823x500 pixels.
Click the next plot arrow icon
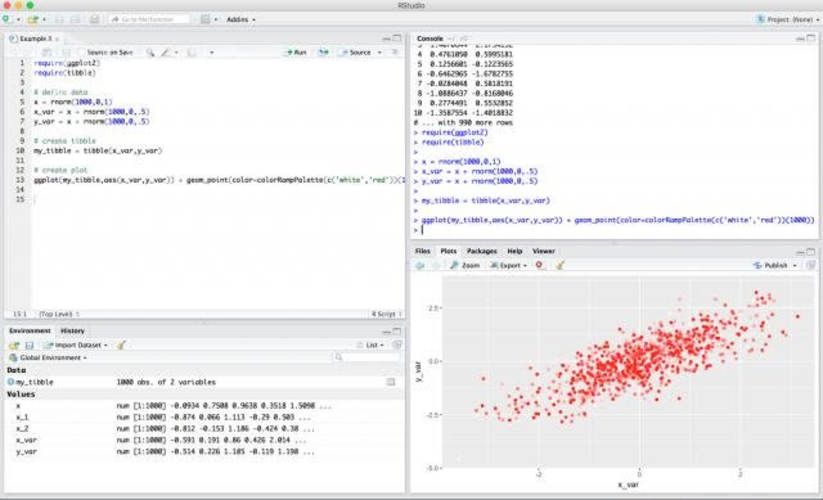click(435, 265)
